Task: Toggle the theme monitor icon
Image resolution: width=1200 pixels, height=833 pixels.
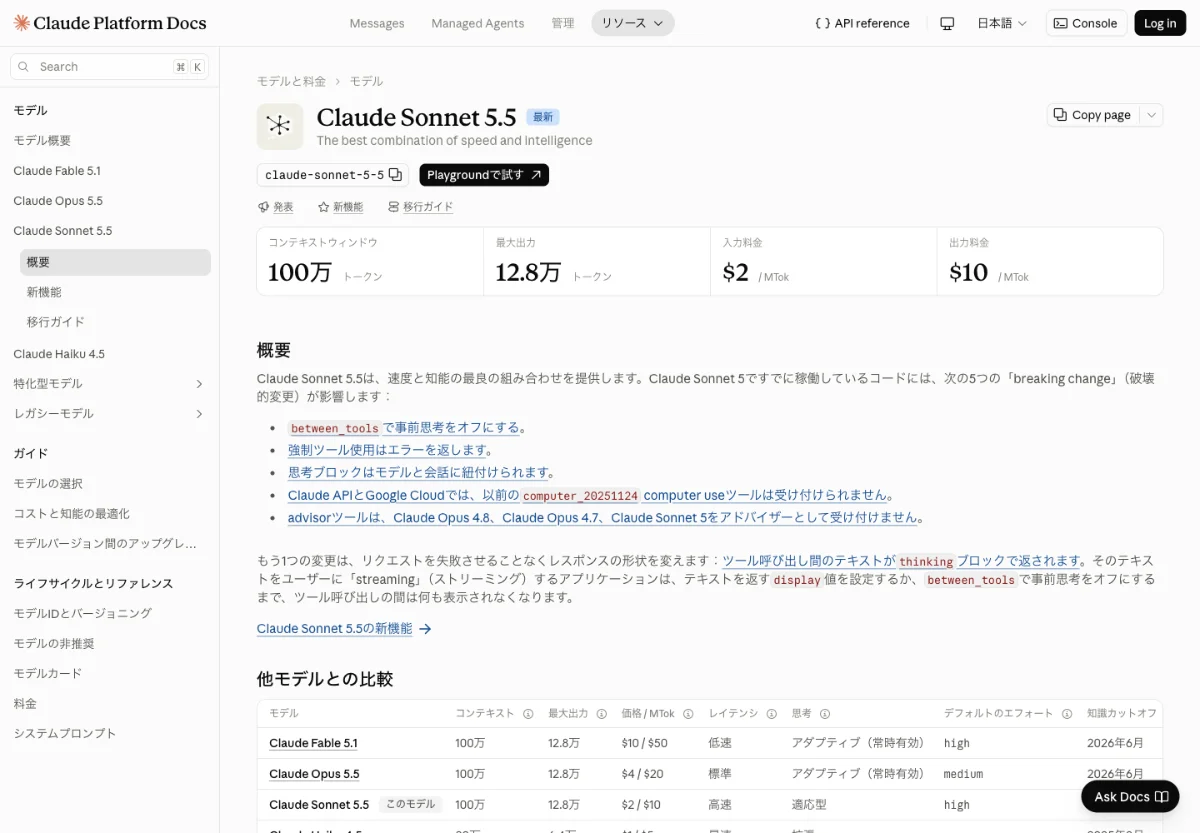Action: pos(947,23)
